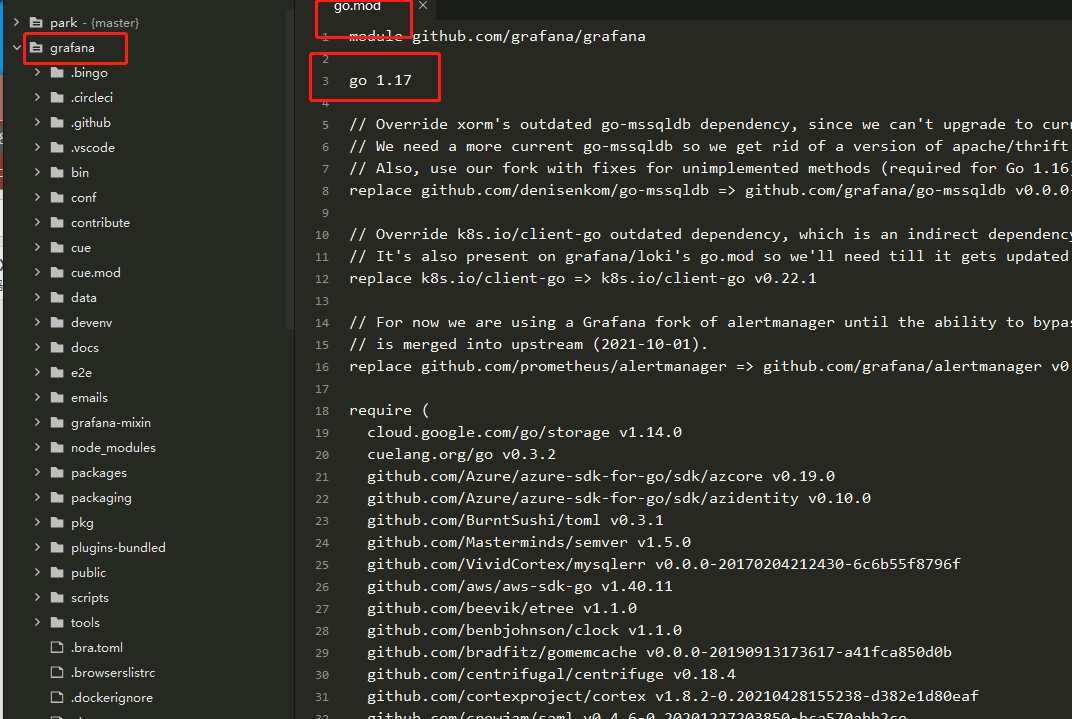Click 'cuelang.org/go v0.3.2' line
This screenshot has height=719, width=1072.
[x=461, y=455]
